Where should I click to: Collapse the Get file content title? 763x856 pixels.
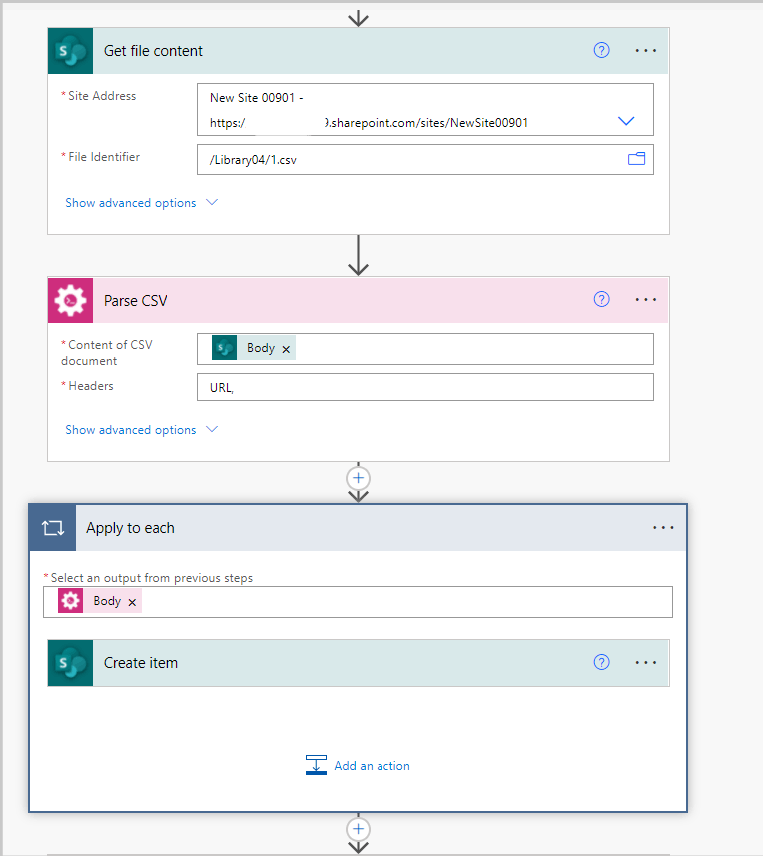153,51
